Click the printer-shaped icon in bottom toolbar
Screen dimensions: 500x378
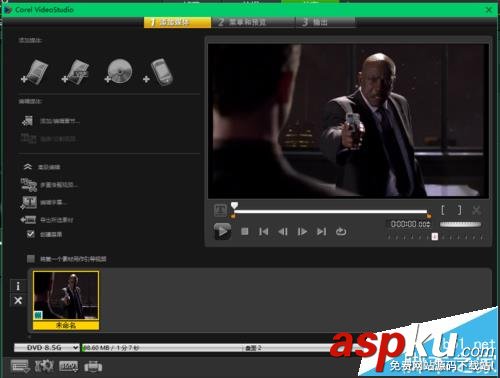[93, 366]
